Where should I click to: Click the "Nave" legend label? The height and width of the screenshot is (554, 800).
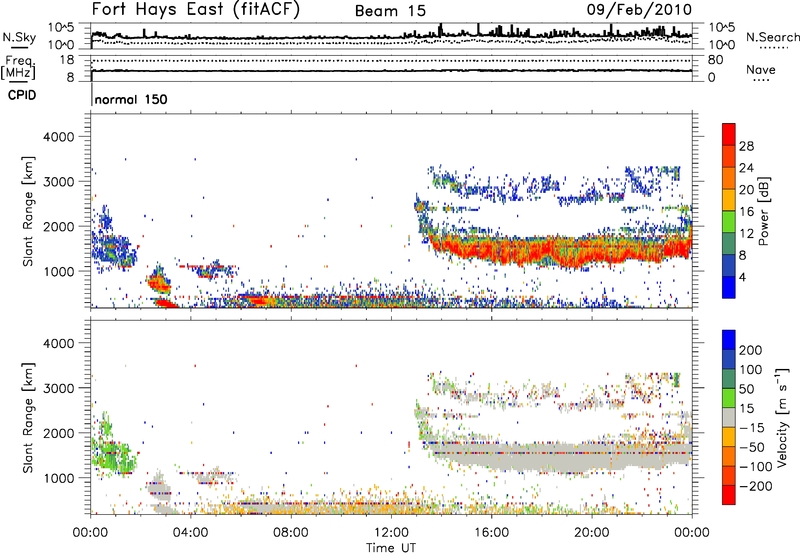tap(761, 69)
